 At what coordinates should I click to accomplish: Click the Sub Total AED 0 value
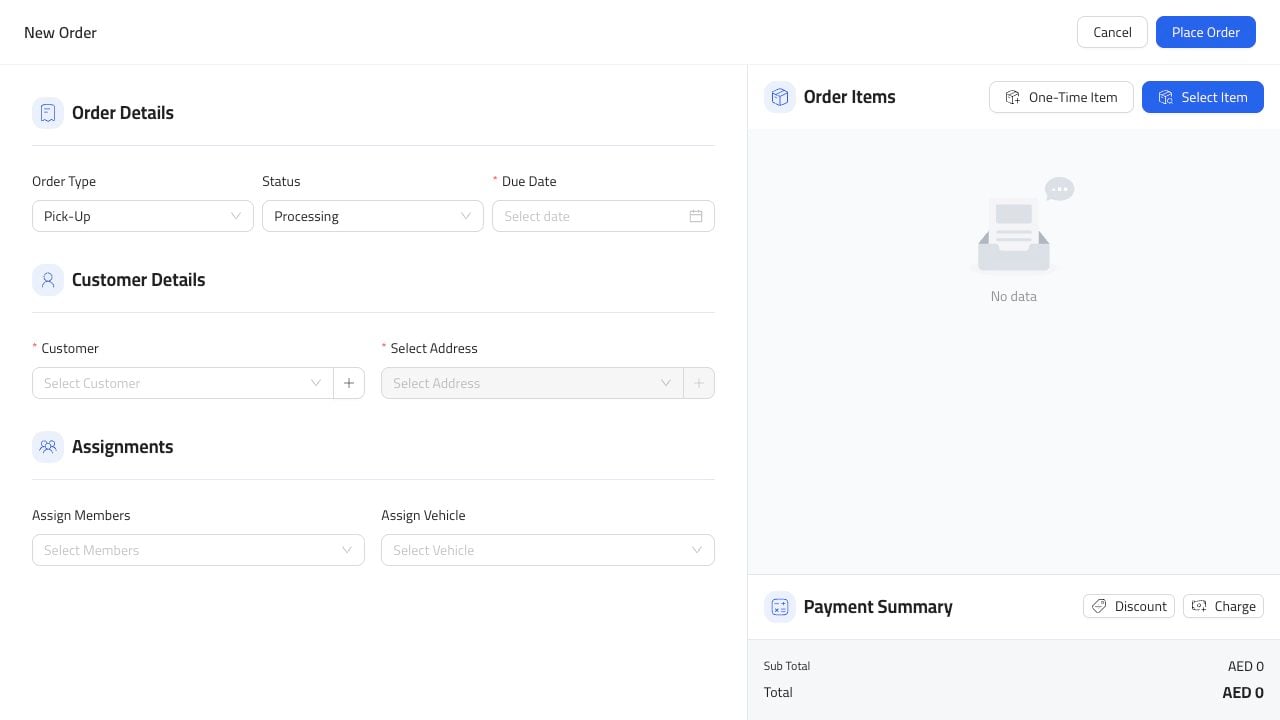(1246, 666)
